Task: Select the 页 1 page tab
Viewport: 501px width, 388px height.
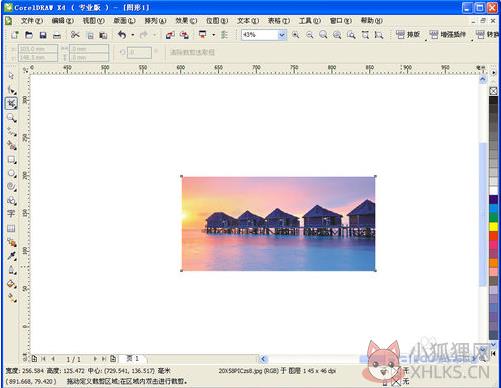Action: point(133,358)
